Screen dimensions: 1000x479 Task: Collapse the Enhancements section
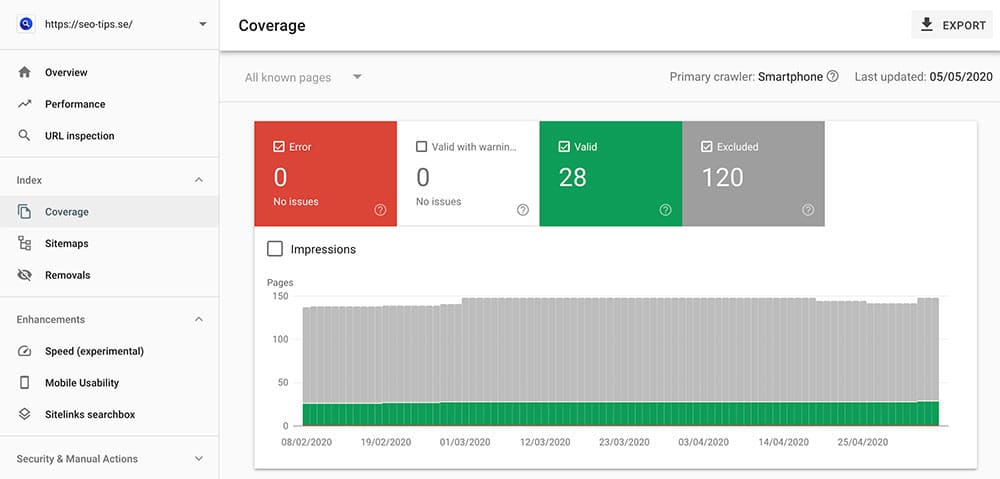(x=199, y=319)
